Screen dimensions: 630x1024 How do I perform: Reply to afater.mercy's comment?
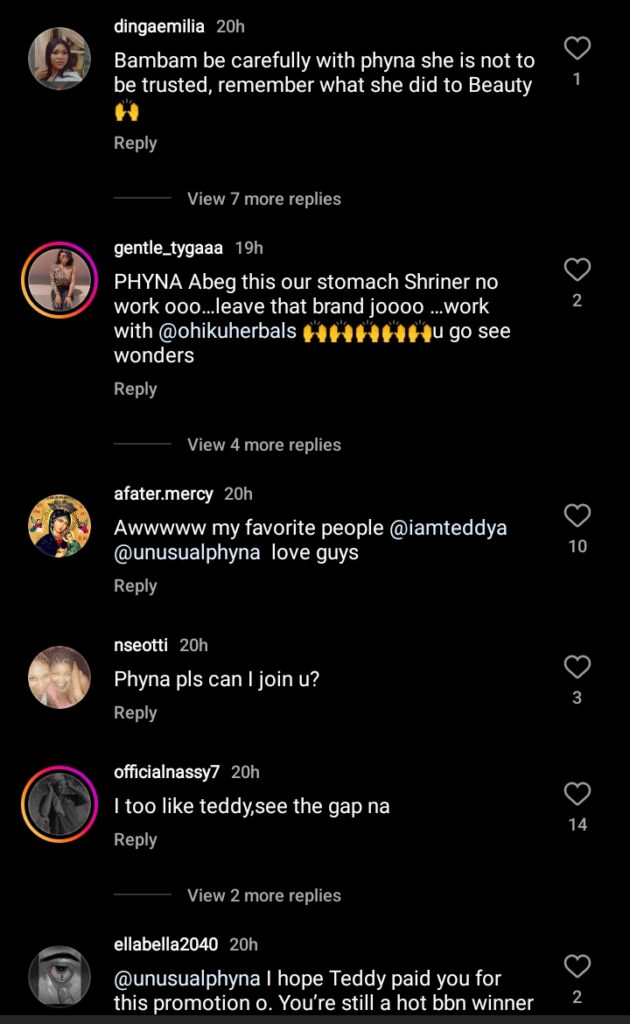135,586
